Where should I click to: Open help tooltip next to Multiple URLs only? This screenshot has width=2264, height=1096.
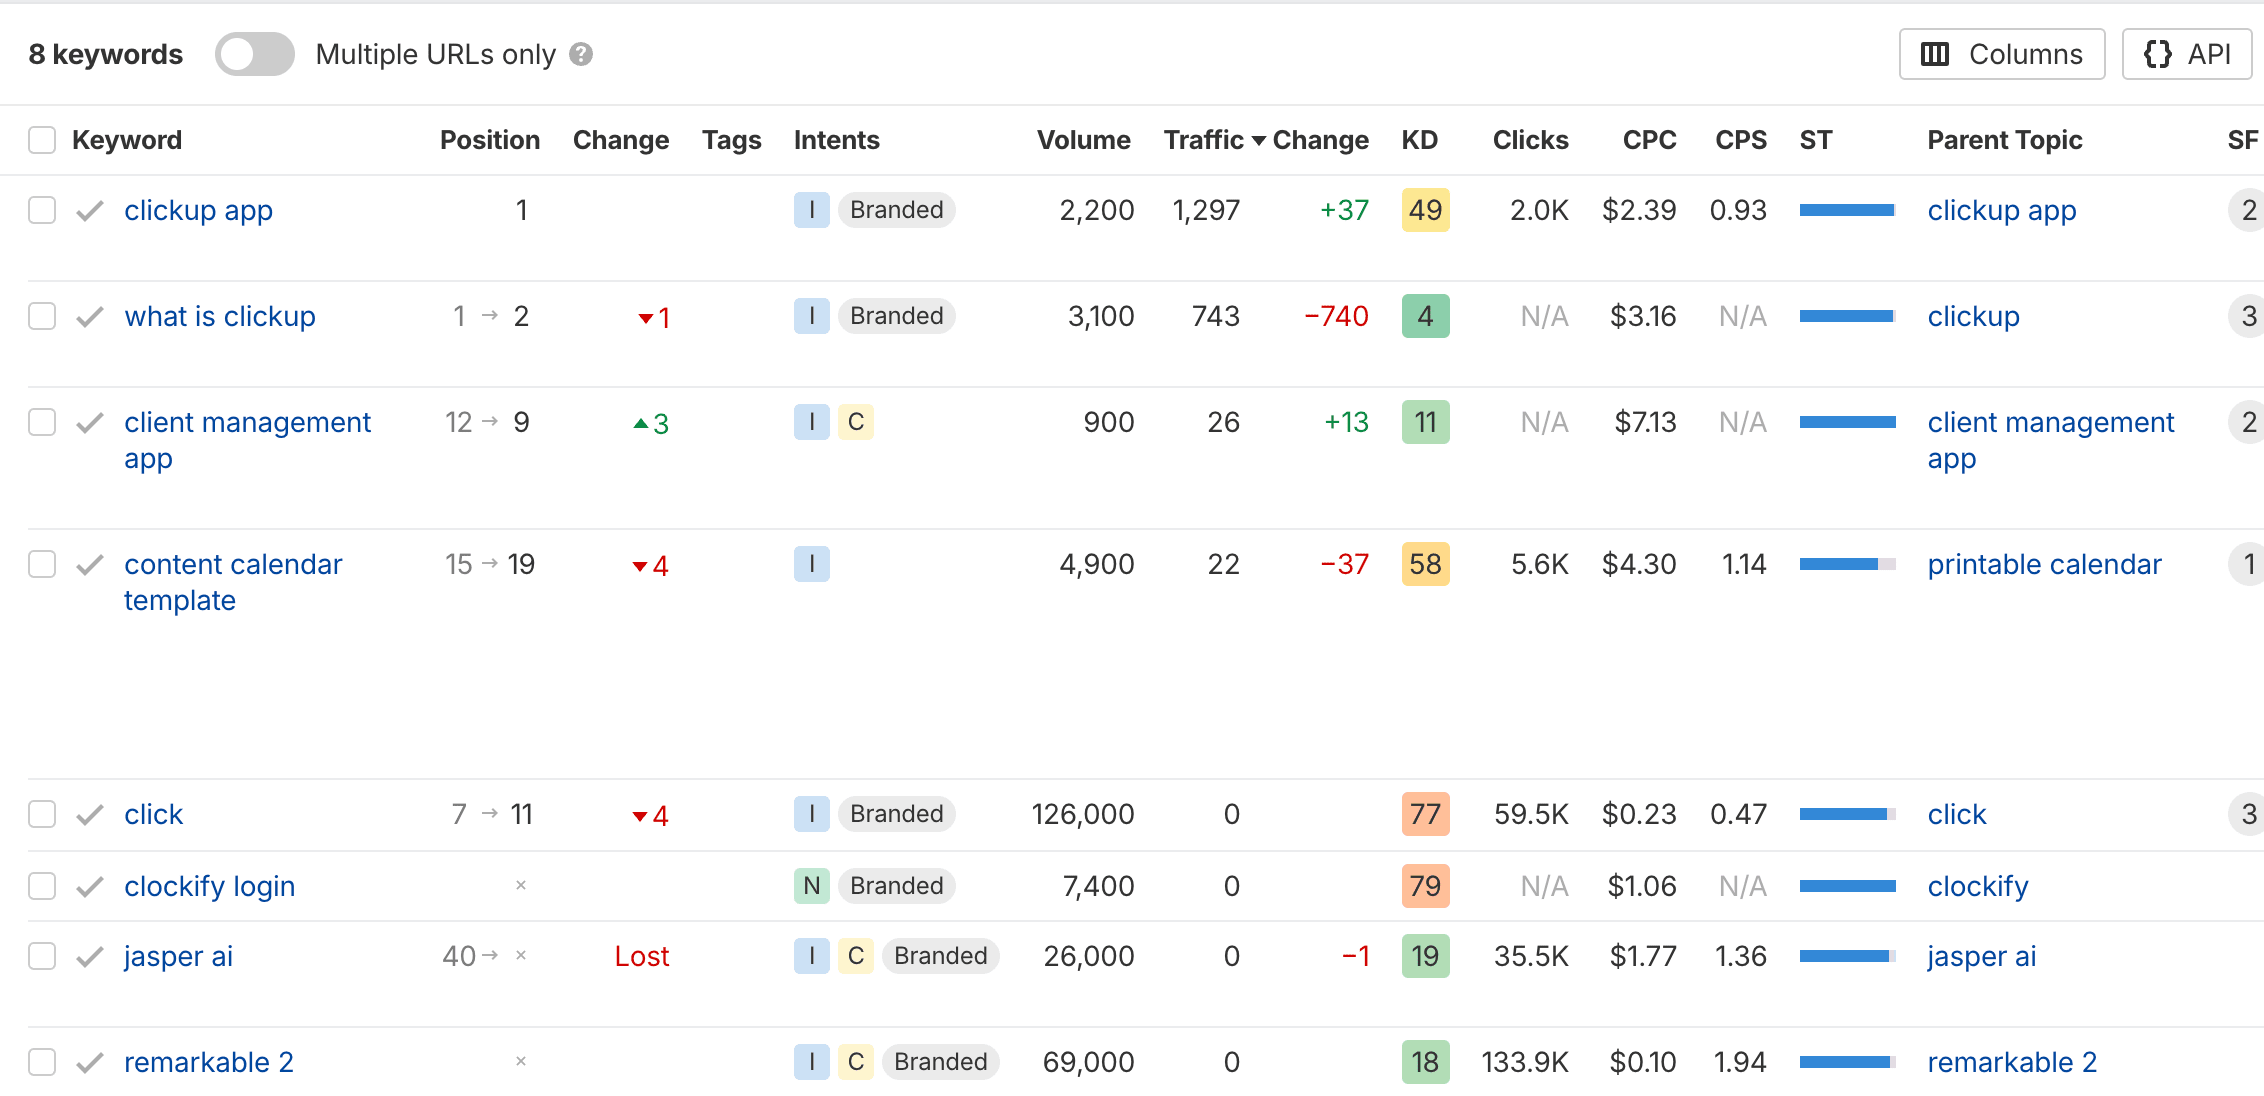tap(581, 54)
